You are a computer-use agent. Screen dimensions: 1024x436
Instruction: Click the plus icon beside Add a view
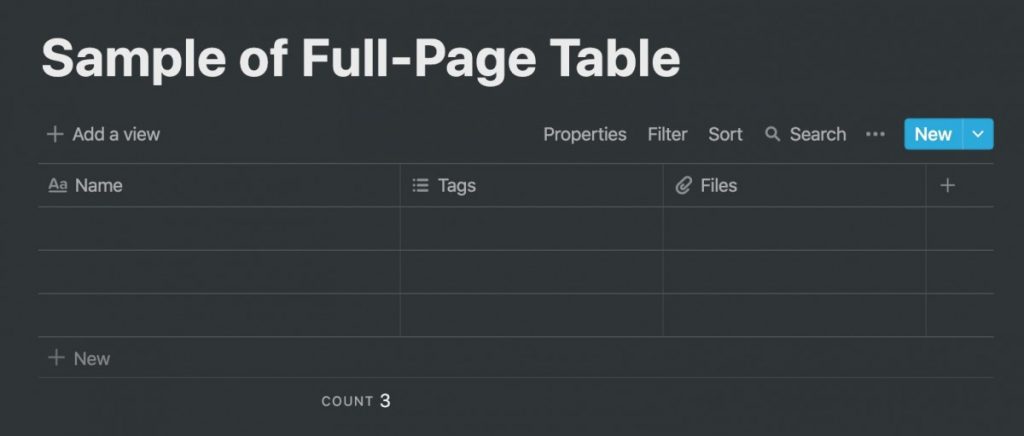[55, 134]
